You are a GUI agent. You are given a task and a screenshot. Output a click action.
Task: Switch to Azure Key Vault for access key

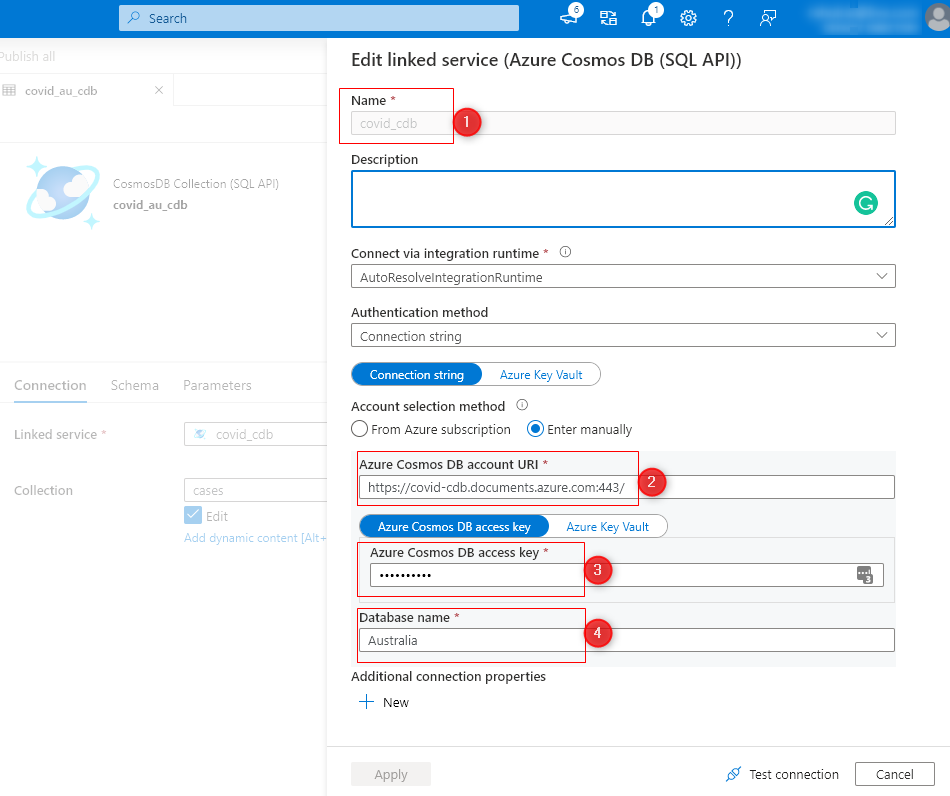tap(608, 526)
